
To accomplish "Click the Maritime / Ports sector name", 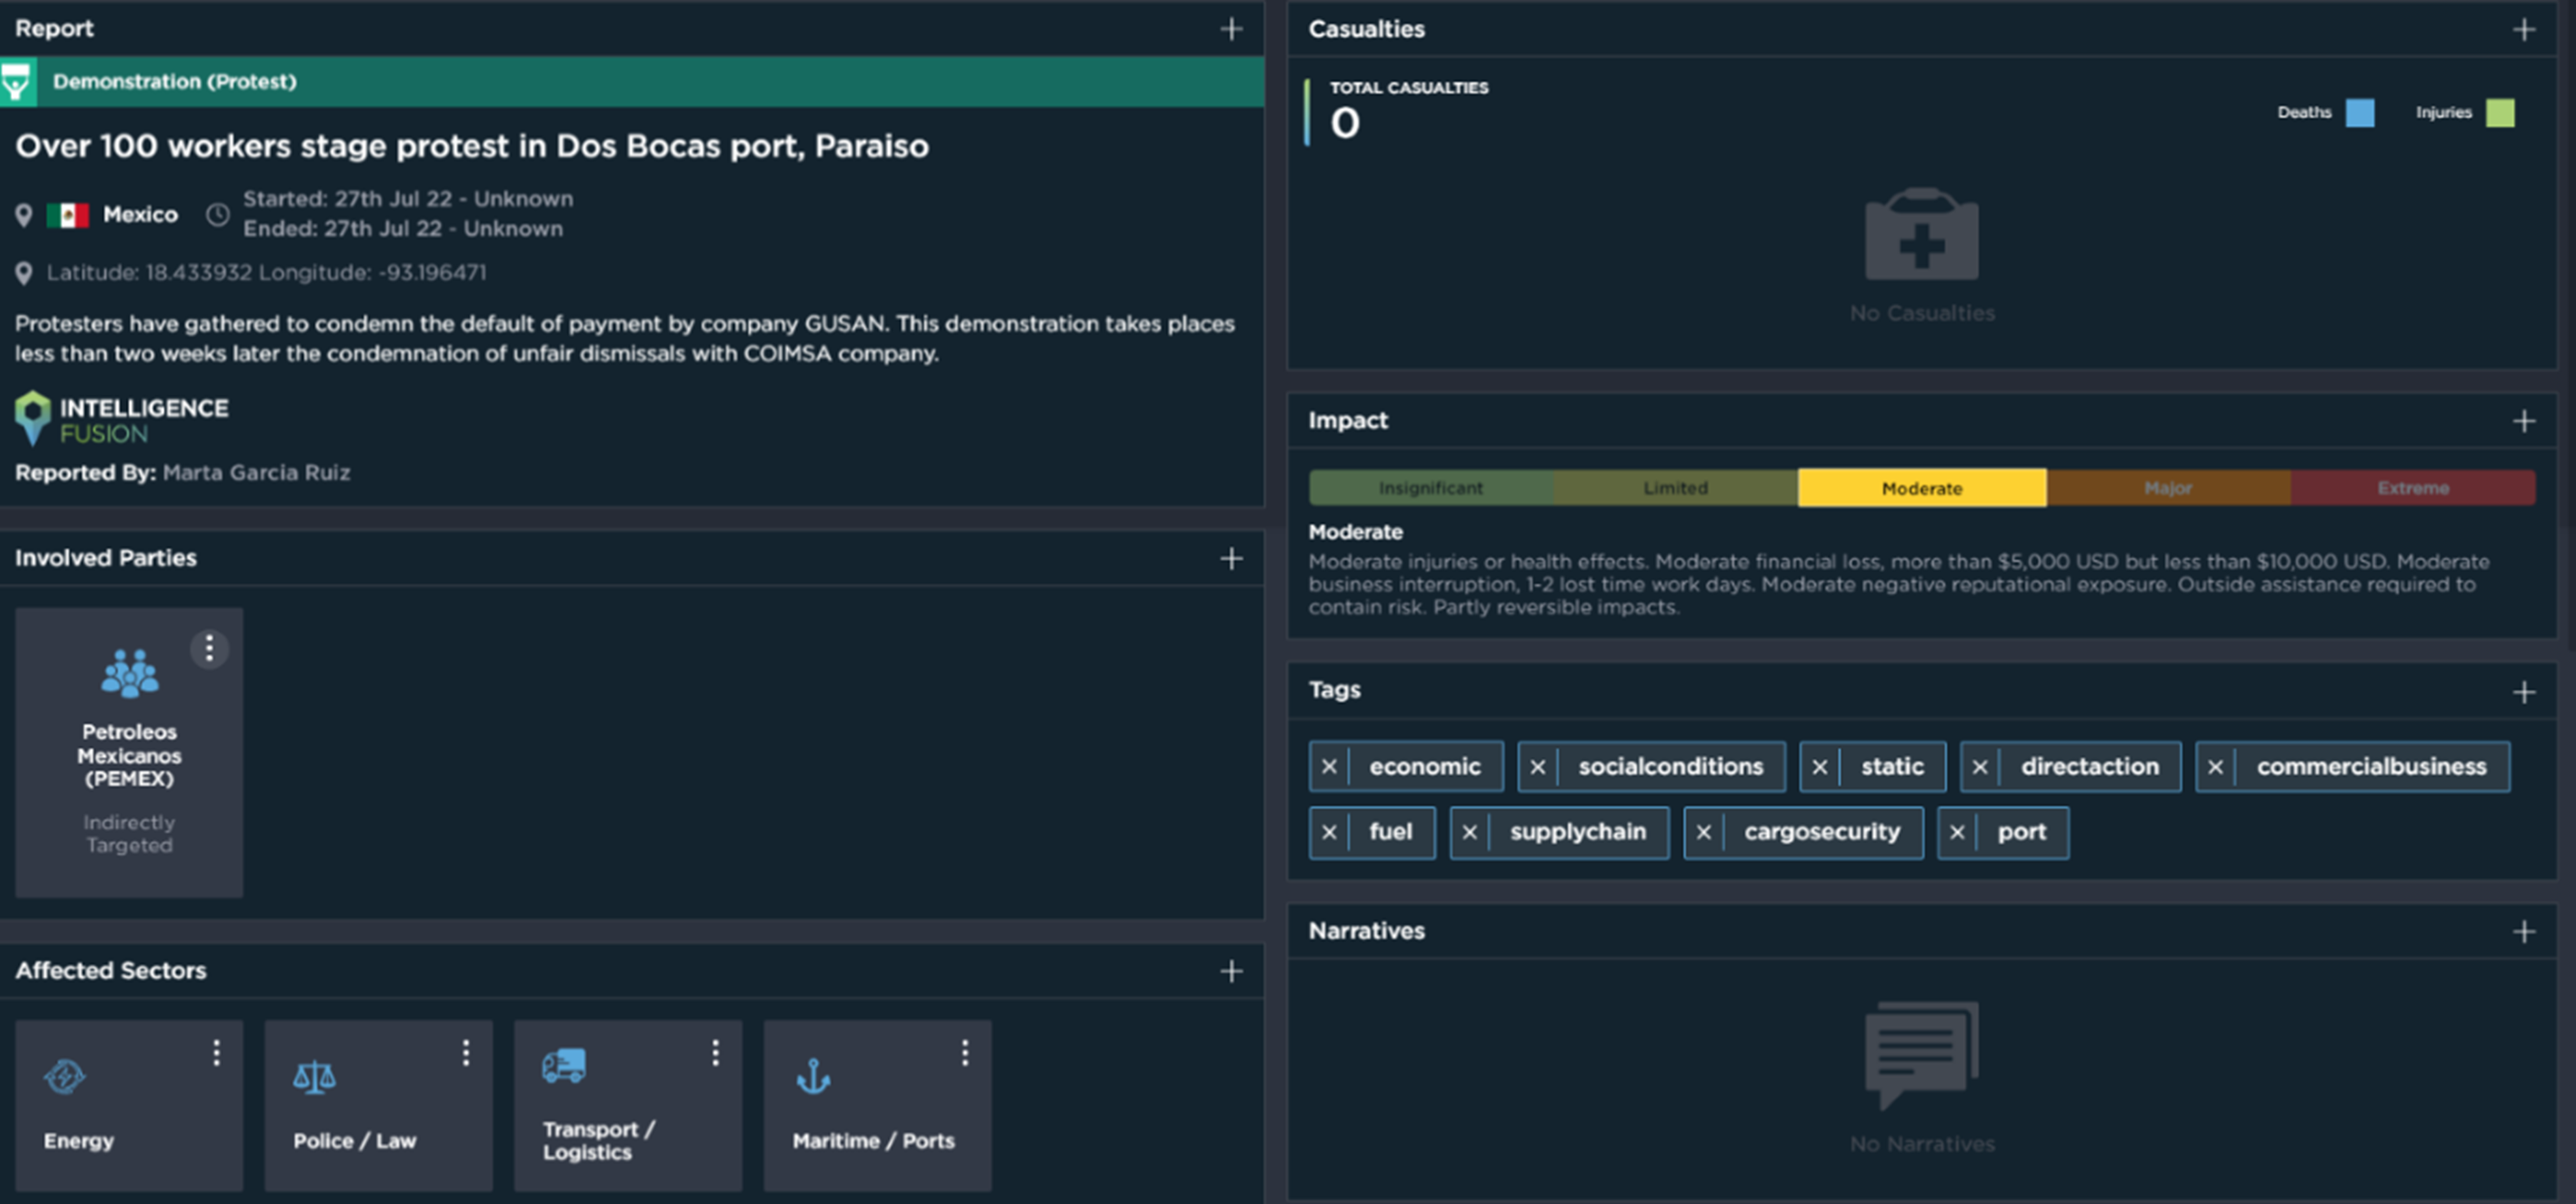I will (x=873, y=1141).
